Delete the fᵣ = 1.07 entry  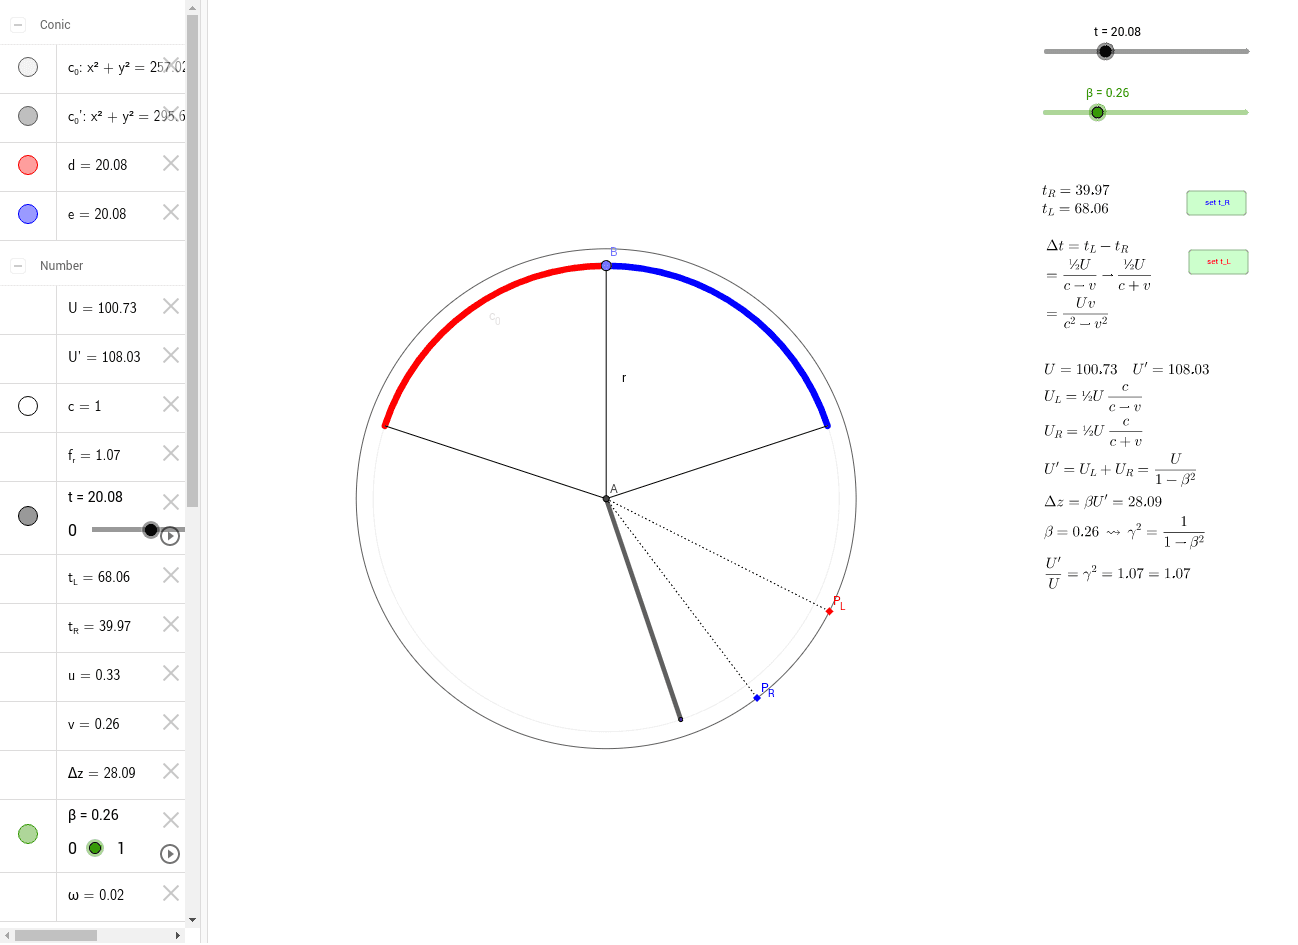171,453
